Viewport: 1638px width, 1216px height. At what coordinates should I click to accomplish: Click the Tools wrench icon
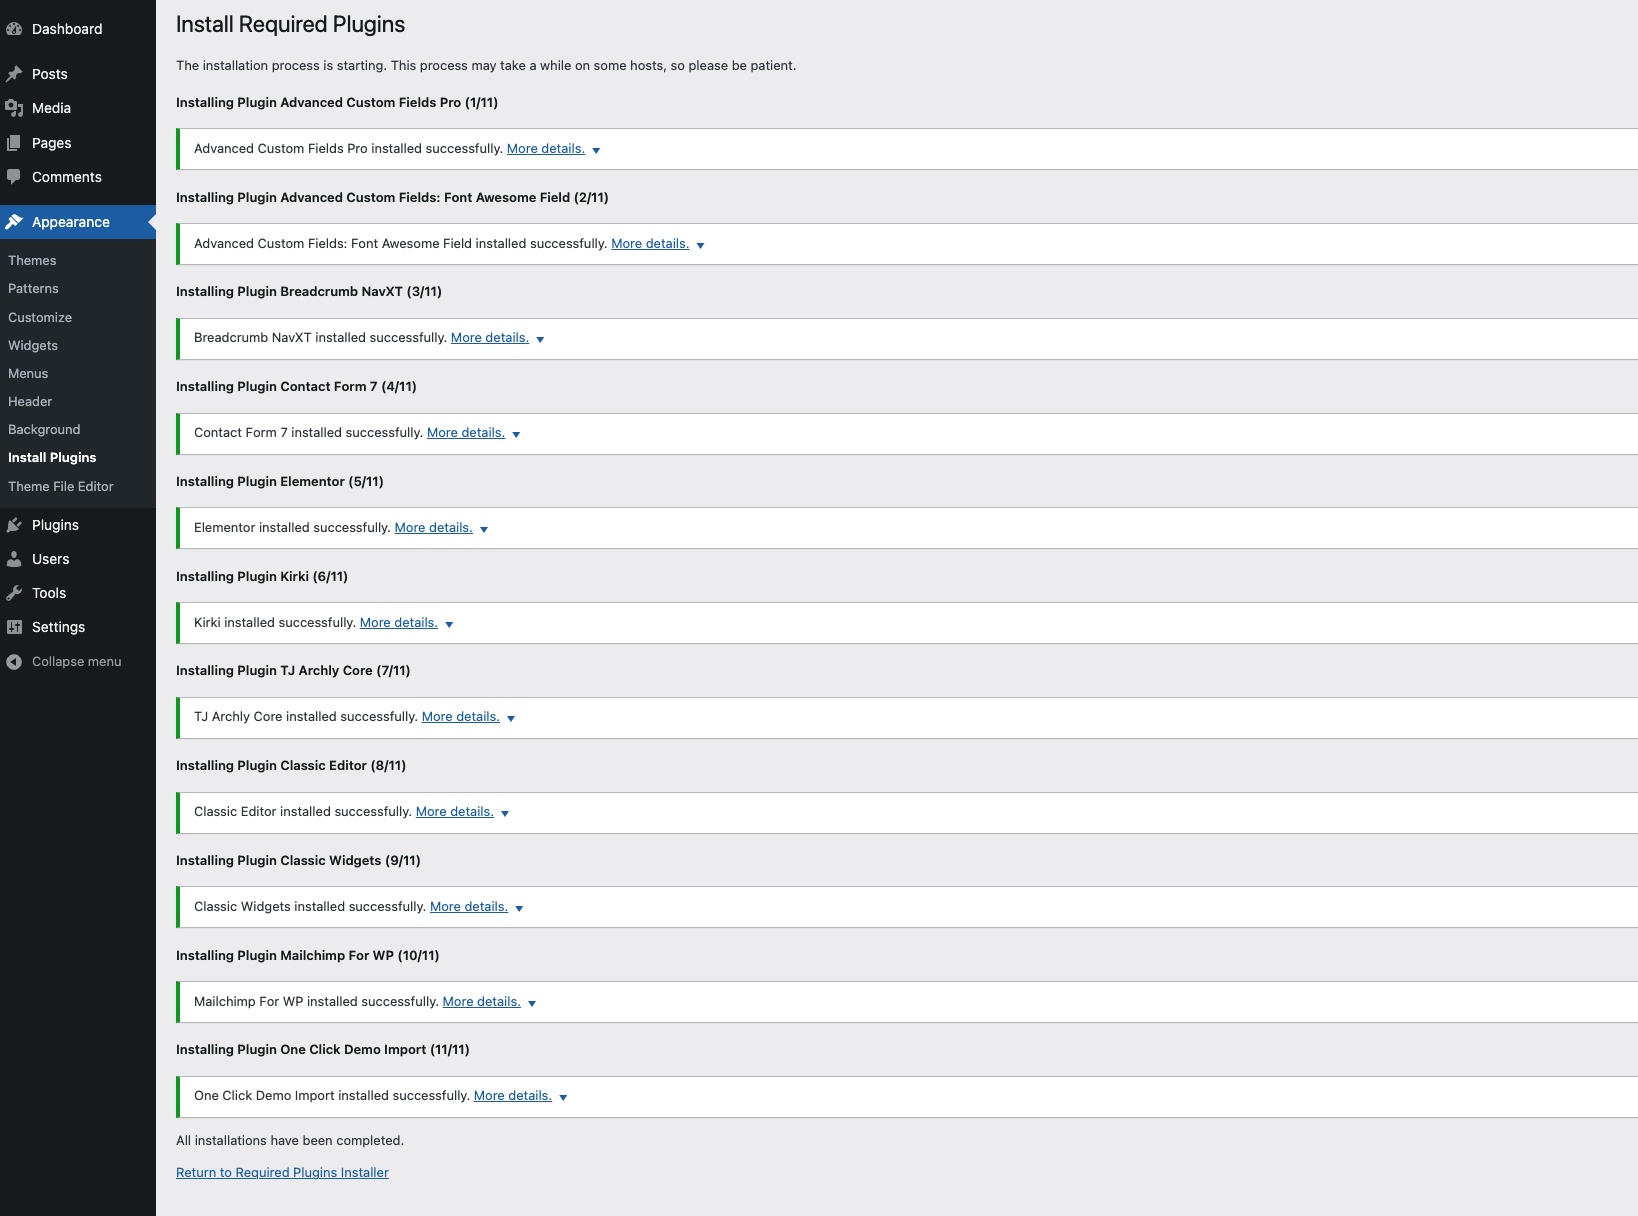coord(14,593)
